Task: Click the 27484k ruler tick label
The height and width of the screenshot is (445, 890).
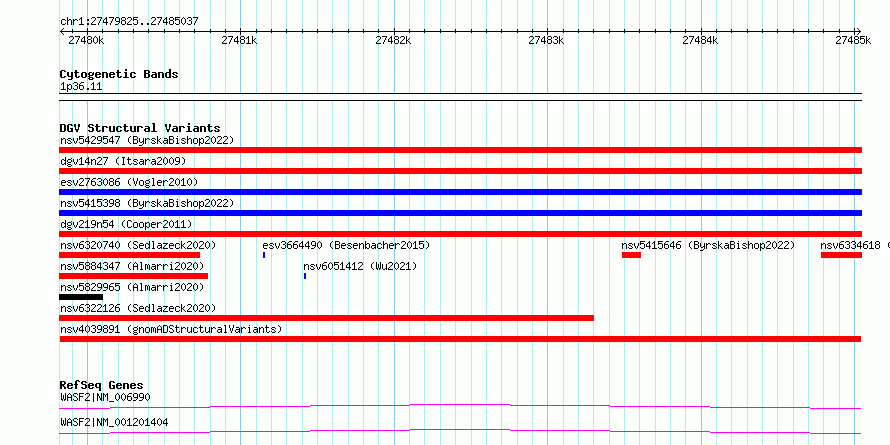Action: [x=700, y=40]
